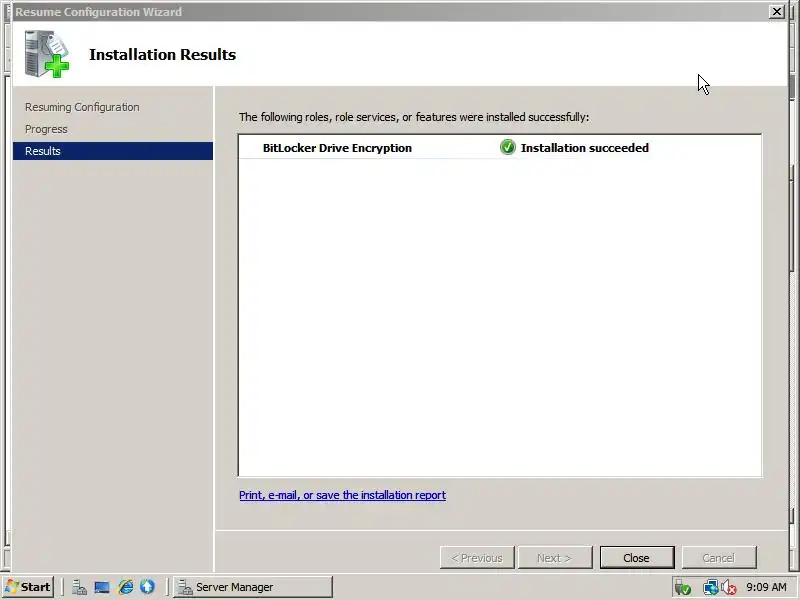Click the network status tray icon

pos(710,588)
